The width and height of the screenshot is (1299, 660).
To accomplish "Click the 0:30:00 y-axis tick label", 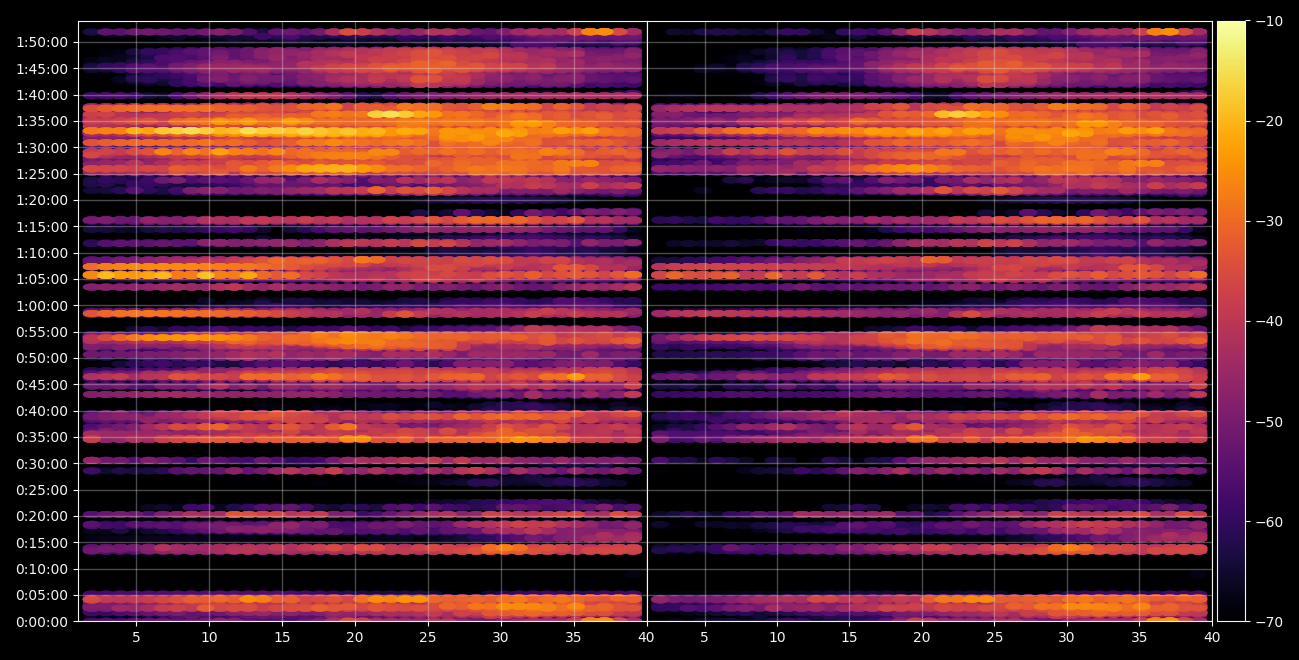I will (42, 464).
